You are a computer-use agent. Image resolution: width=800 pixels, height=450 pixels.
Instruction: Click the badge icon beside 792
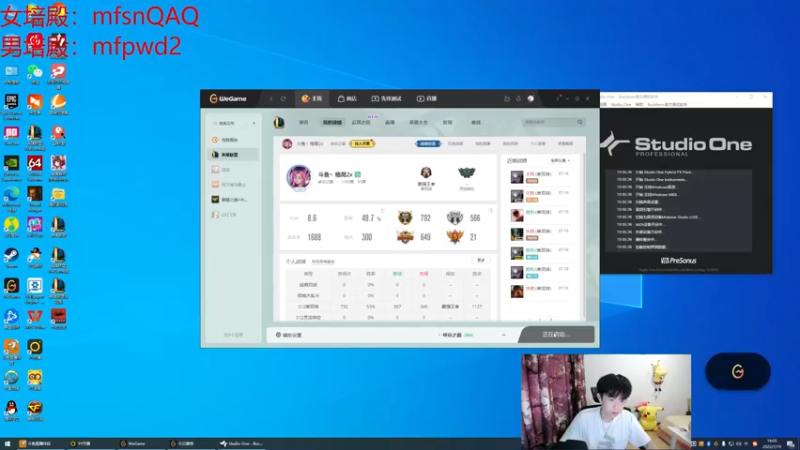coord(405,218)
